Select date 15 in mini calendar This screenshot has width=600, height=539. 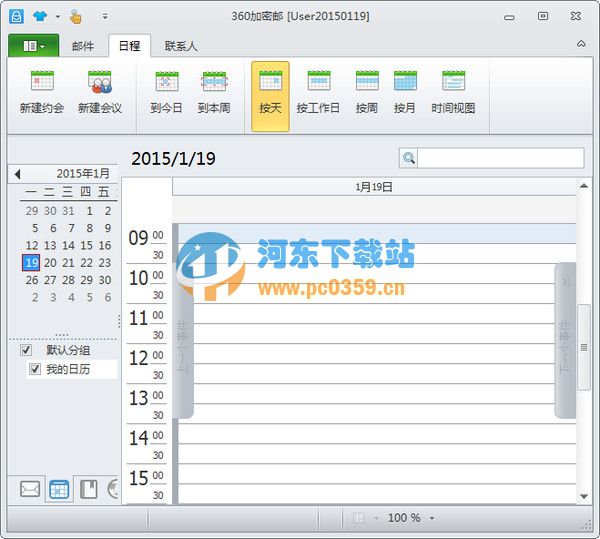[x=86, y=245]
